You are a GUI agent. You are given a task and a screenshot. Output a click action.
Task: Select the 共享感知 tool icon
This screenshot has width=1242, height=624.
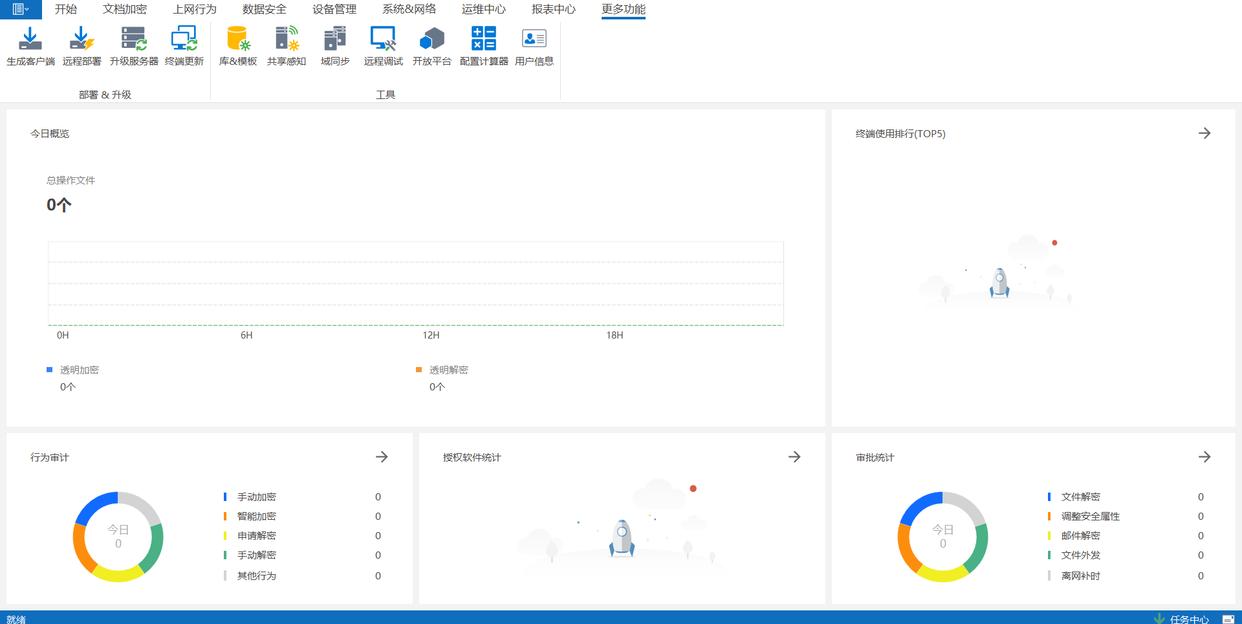(x=287, y=40)
